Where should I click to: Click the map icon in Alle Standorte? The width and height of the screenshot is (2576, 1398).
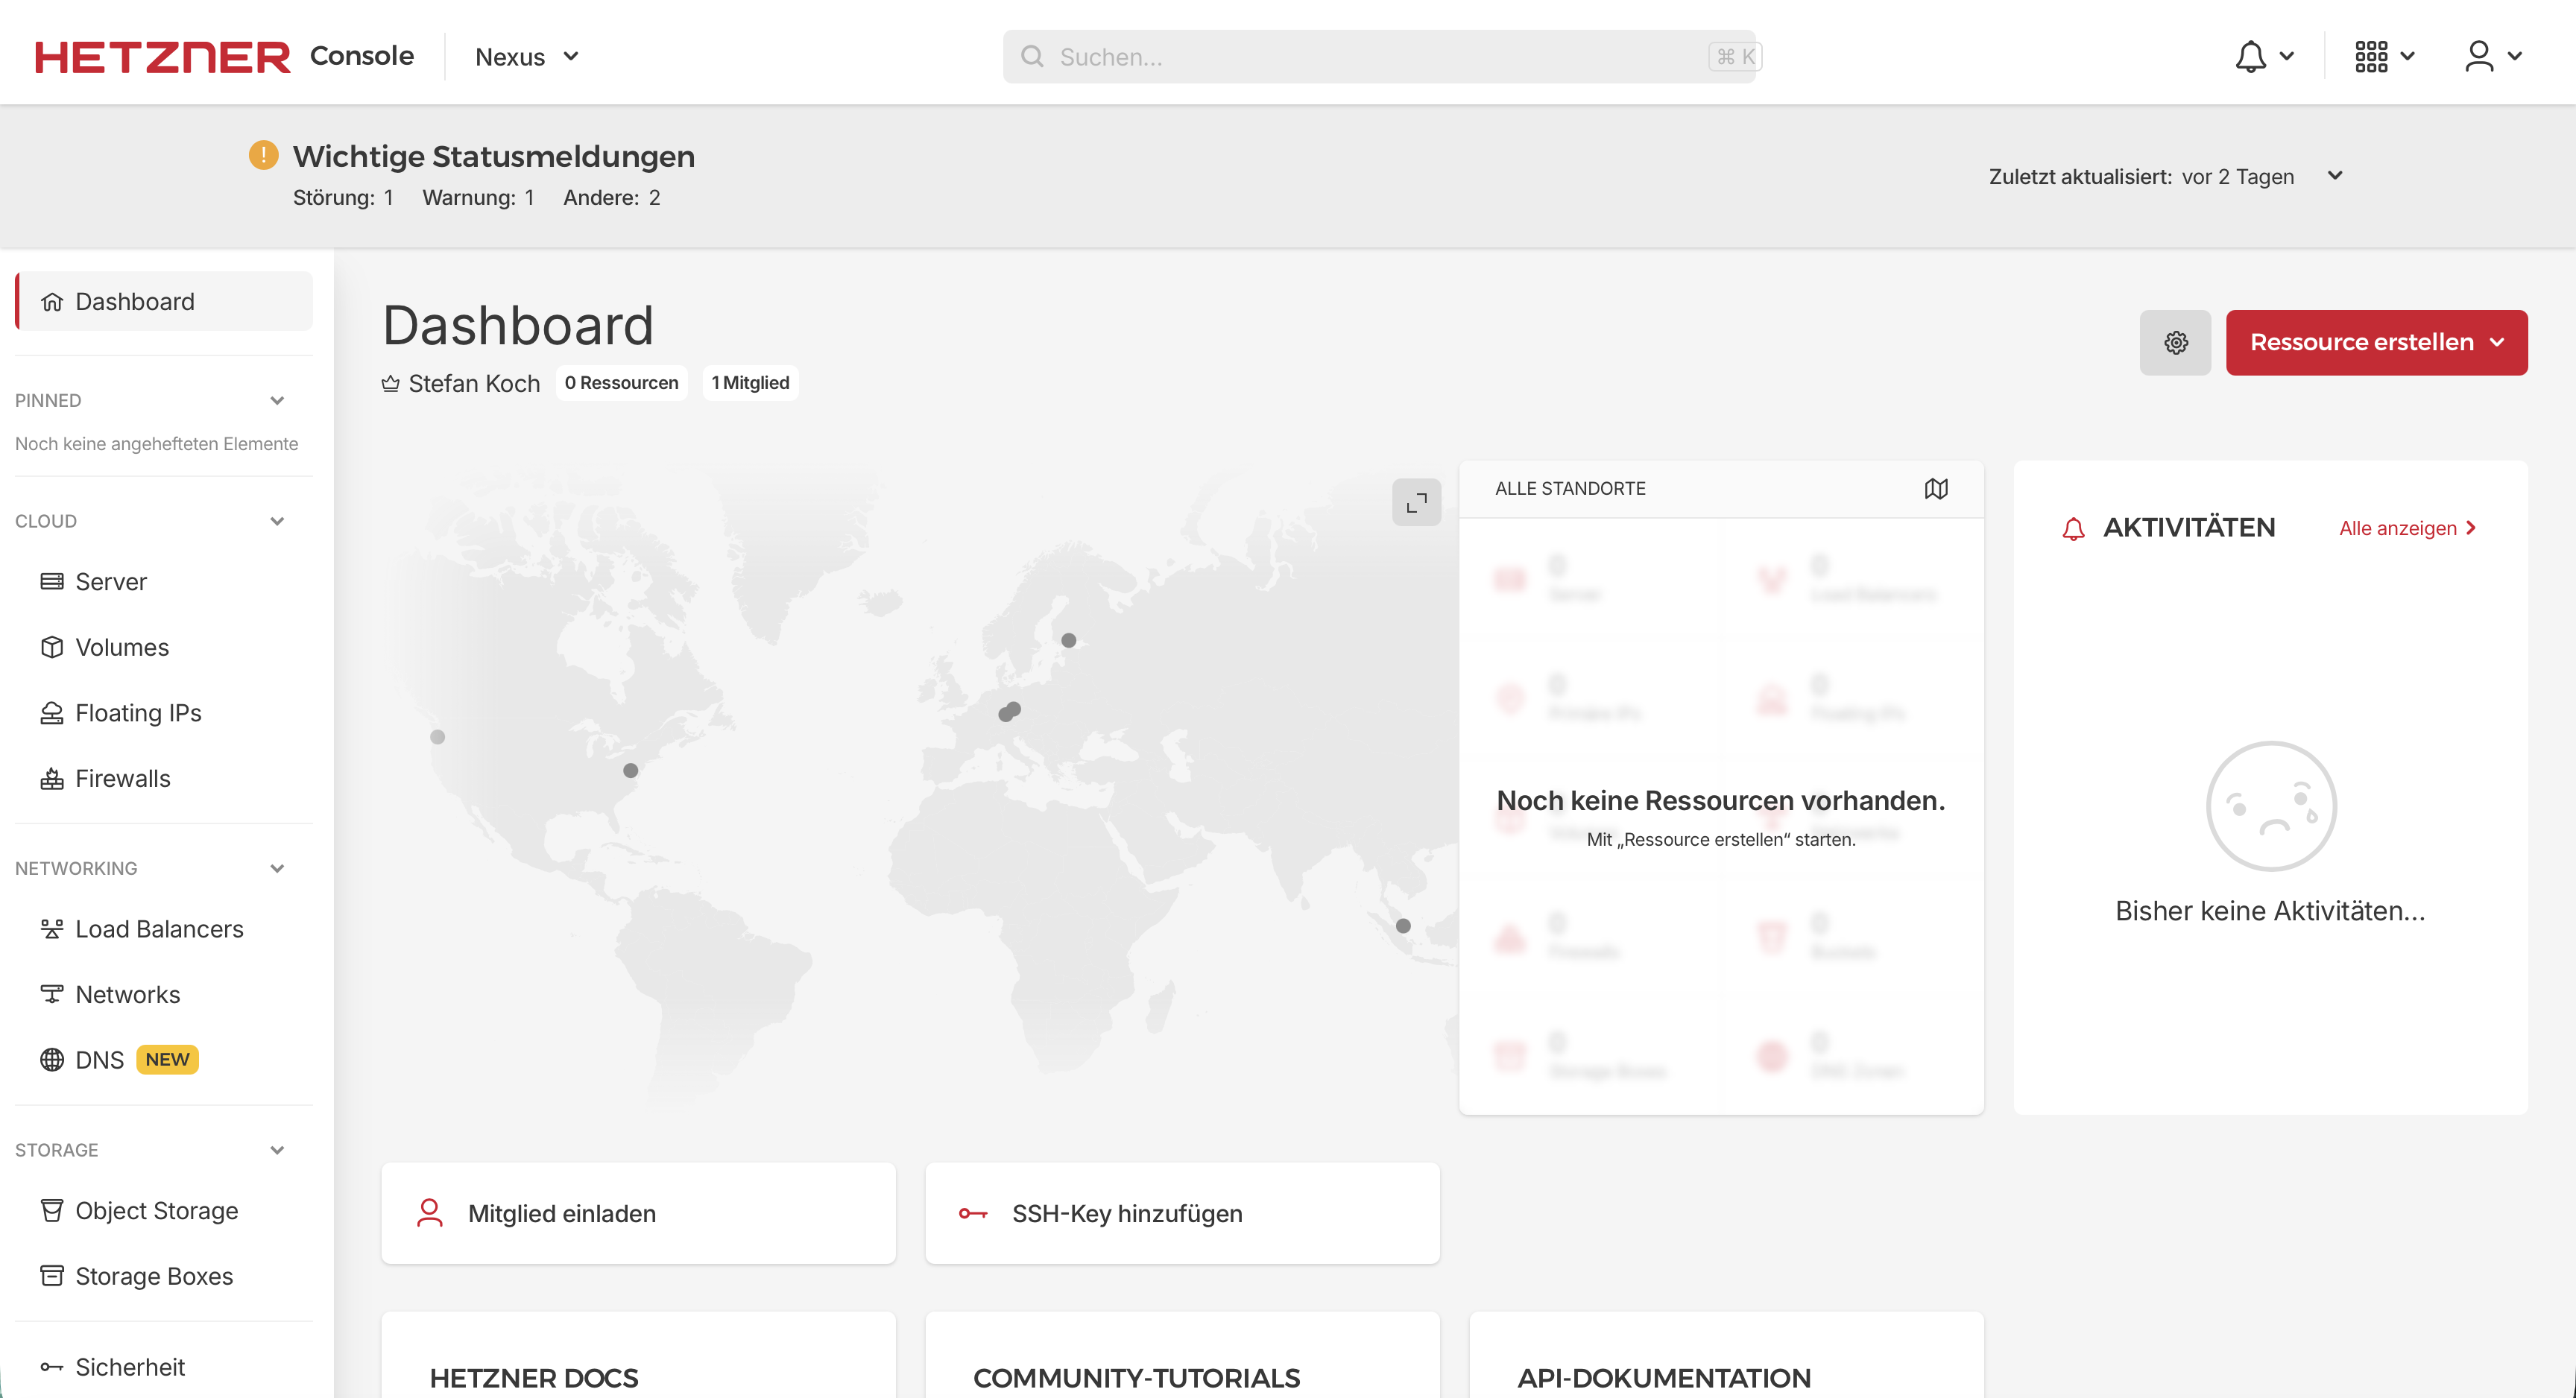click(x=1936, y=489)
